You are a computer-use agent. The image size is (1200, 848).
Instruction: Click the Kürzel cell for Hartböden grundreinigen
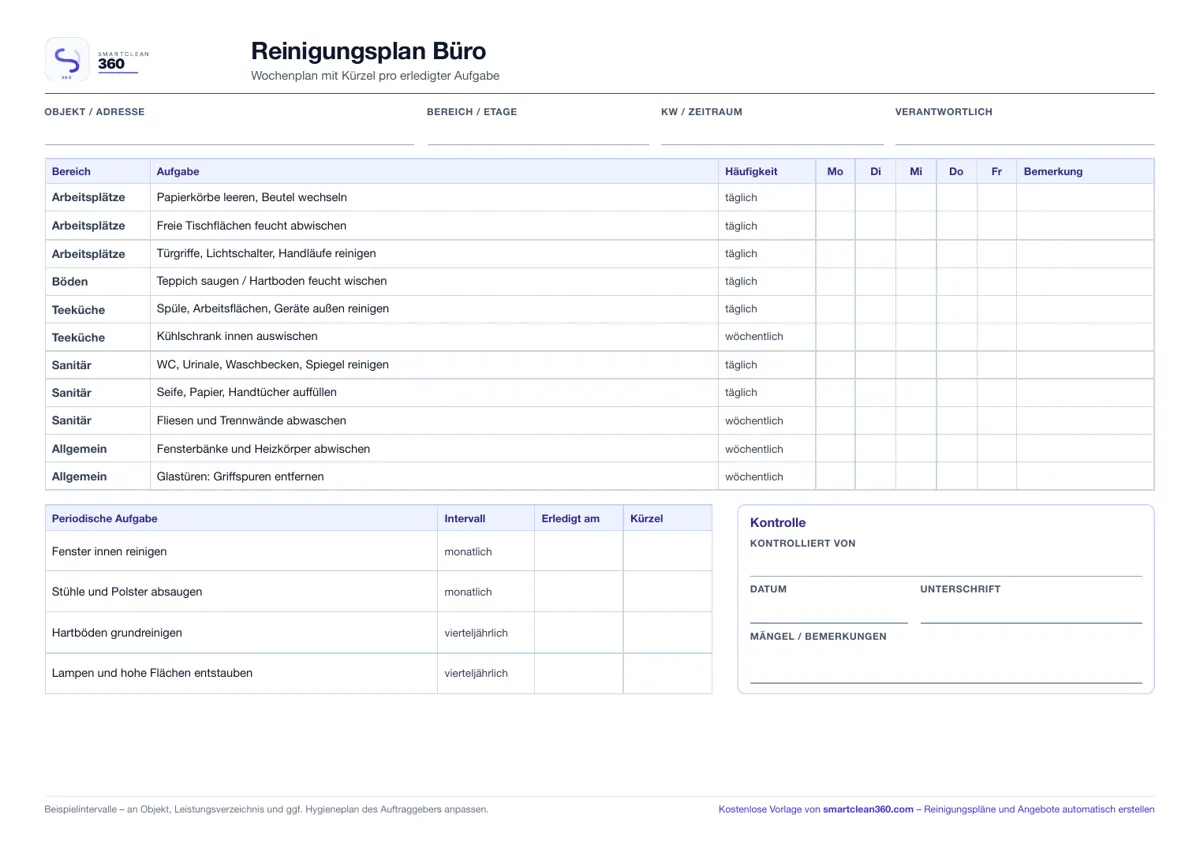click(667, 633)
